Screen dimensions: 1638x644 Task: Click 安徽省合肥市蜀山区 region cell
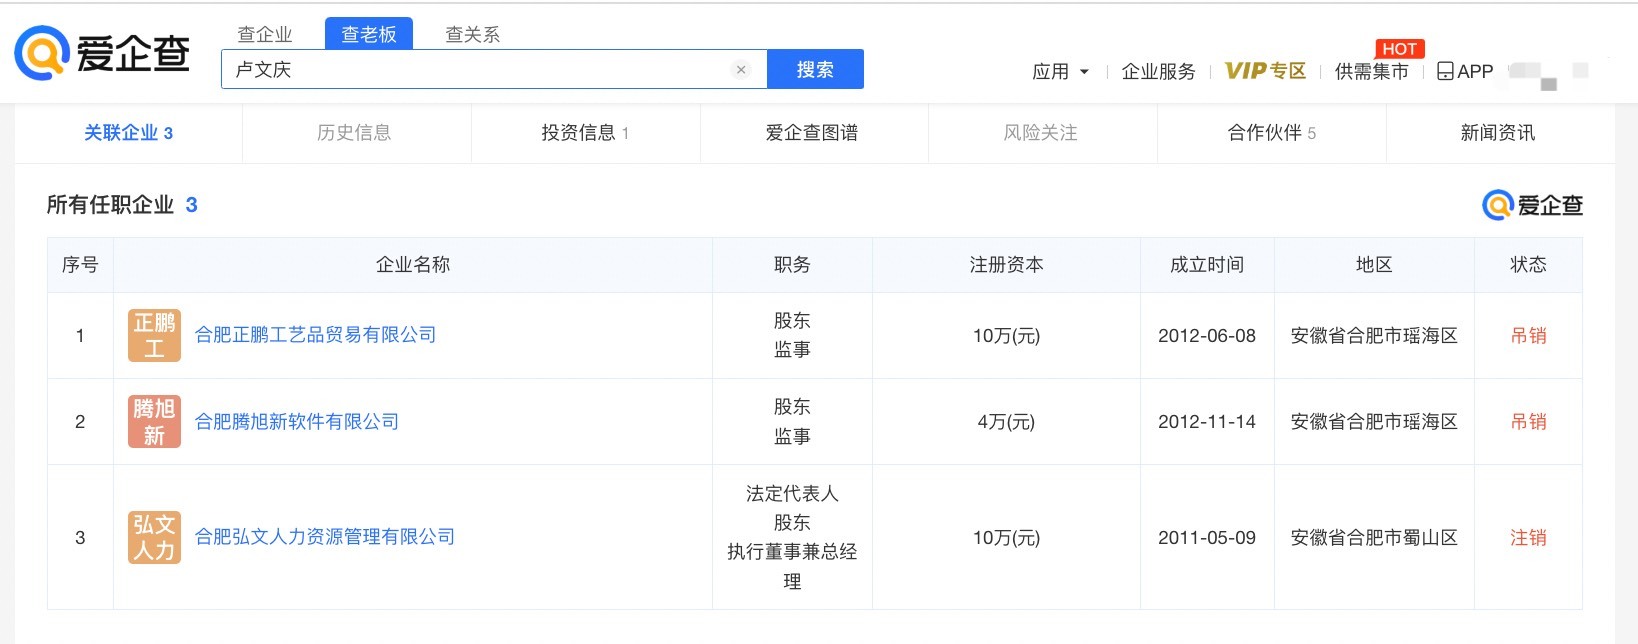point(1374,538)
